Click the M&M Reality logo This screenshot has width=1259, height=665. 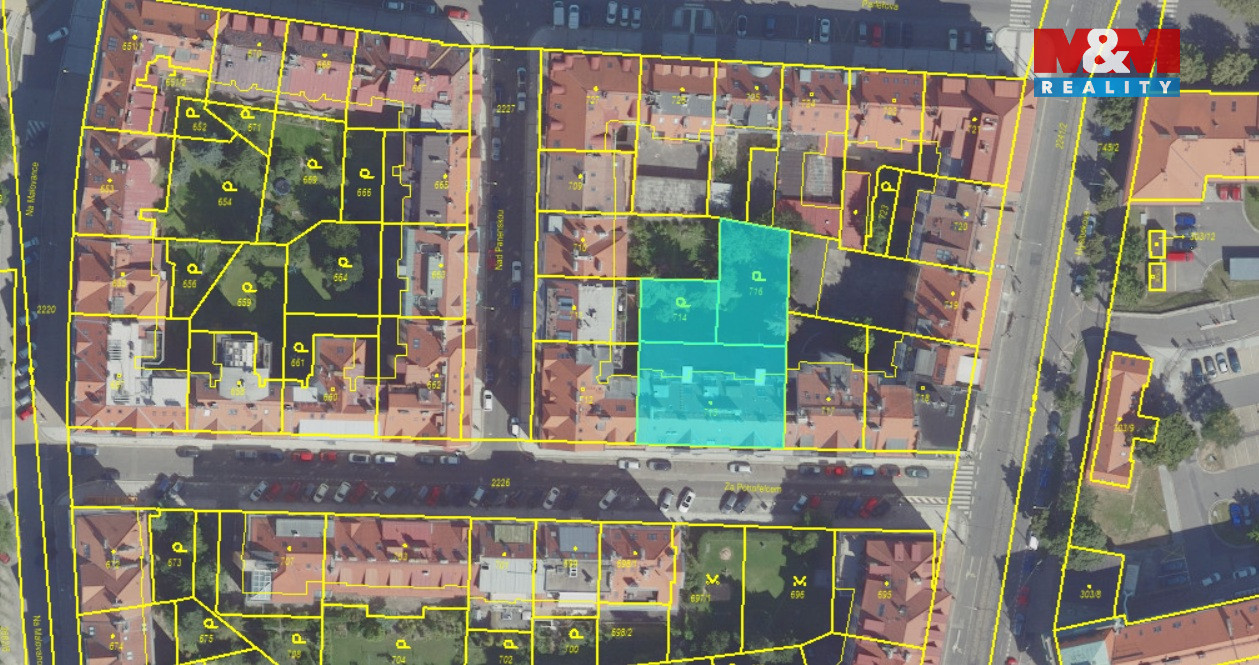point(1105,62)
